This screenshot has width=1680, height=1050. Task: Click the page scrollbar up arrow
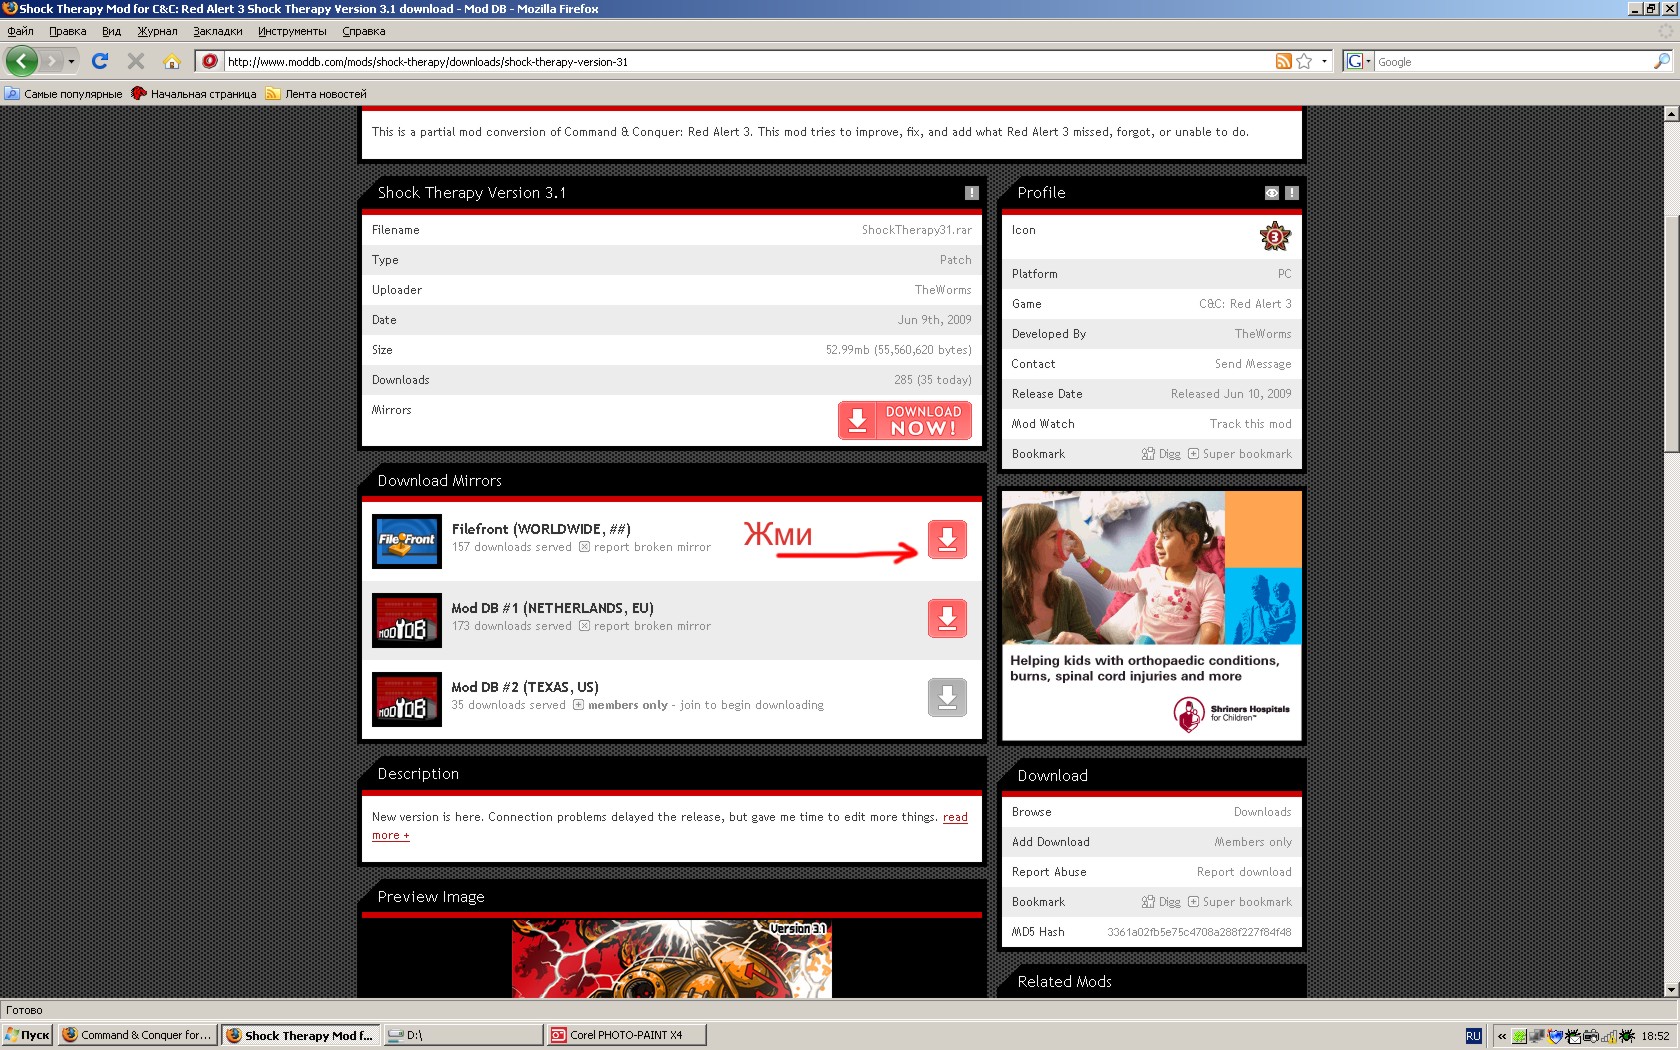(1671, 114)
